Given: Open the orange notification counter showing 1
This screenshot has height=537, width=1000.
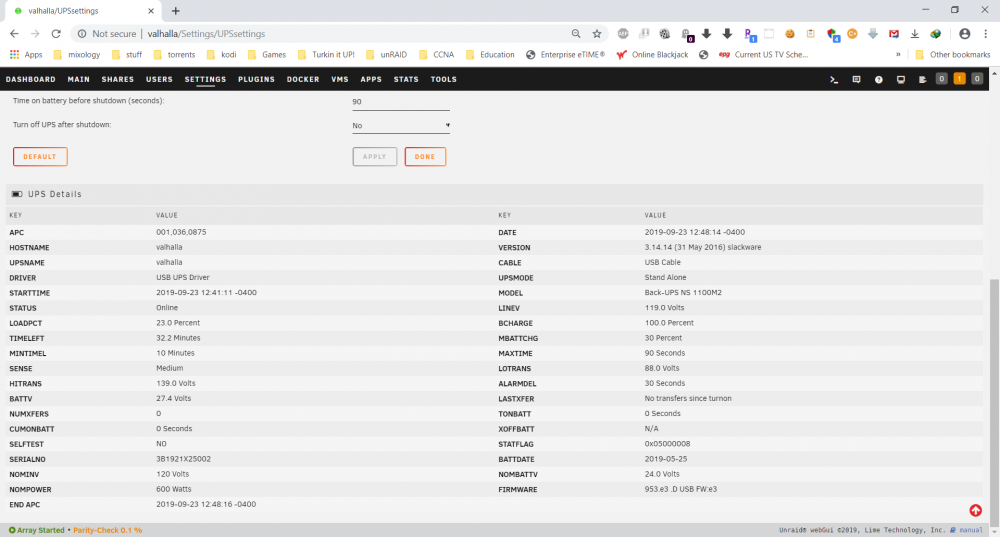Looking at the screenshot, I should [x=959, y=79].
